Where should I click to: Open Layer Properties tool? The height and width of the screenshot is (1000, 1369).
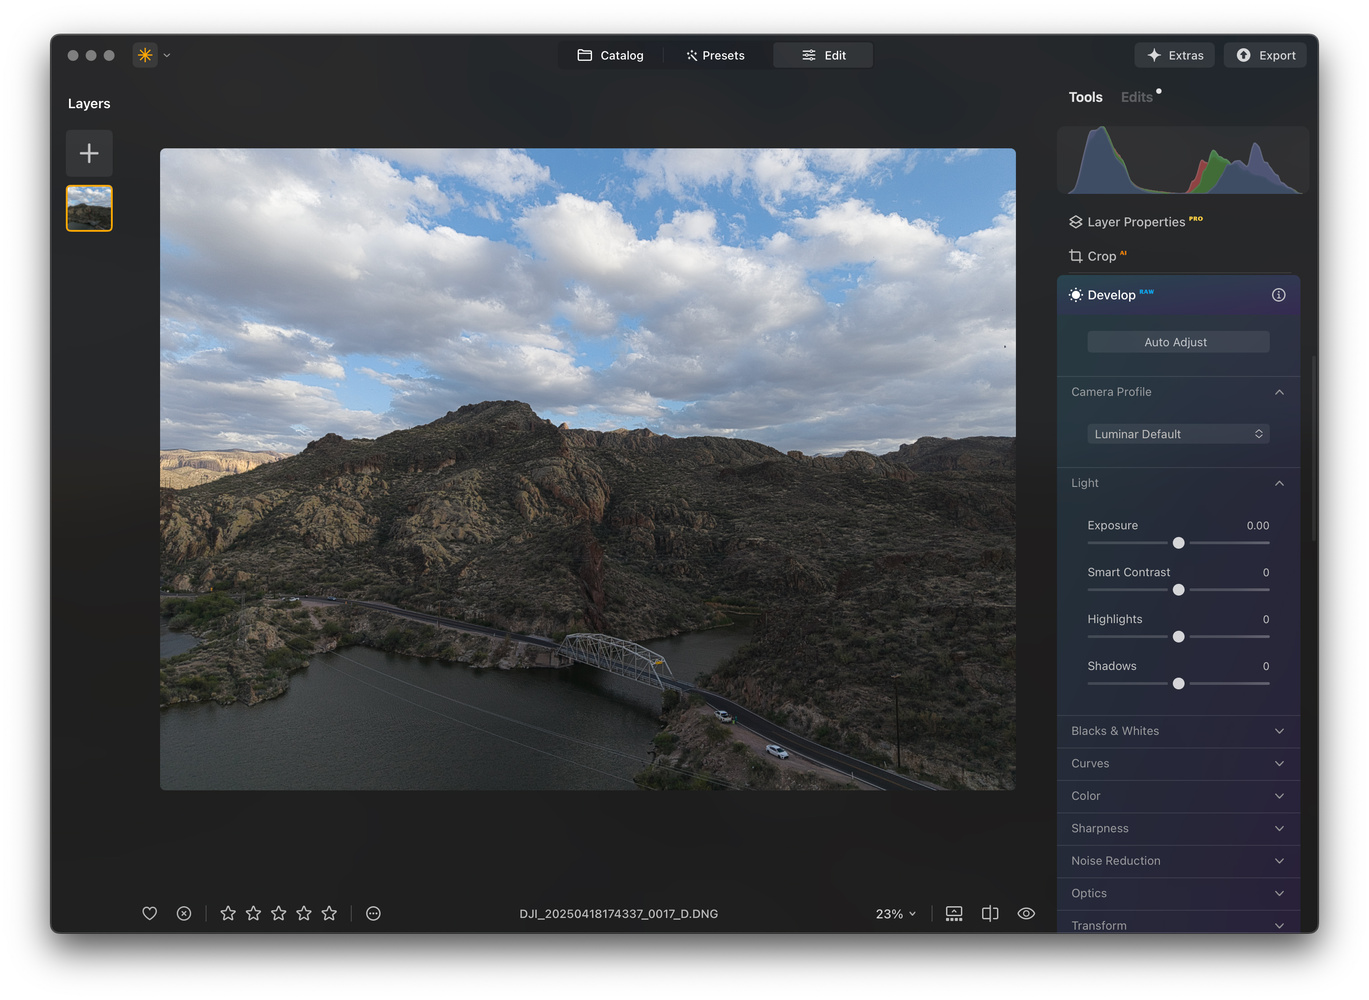(x=1135, y=222)
